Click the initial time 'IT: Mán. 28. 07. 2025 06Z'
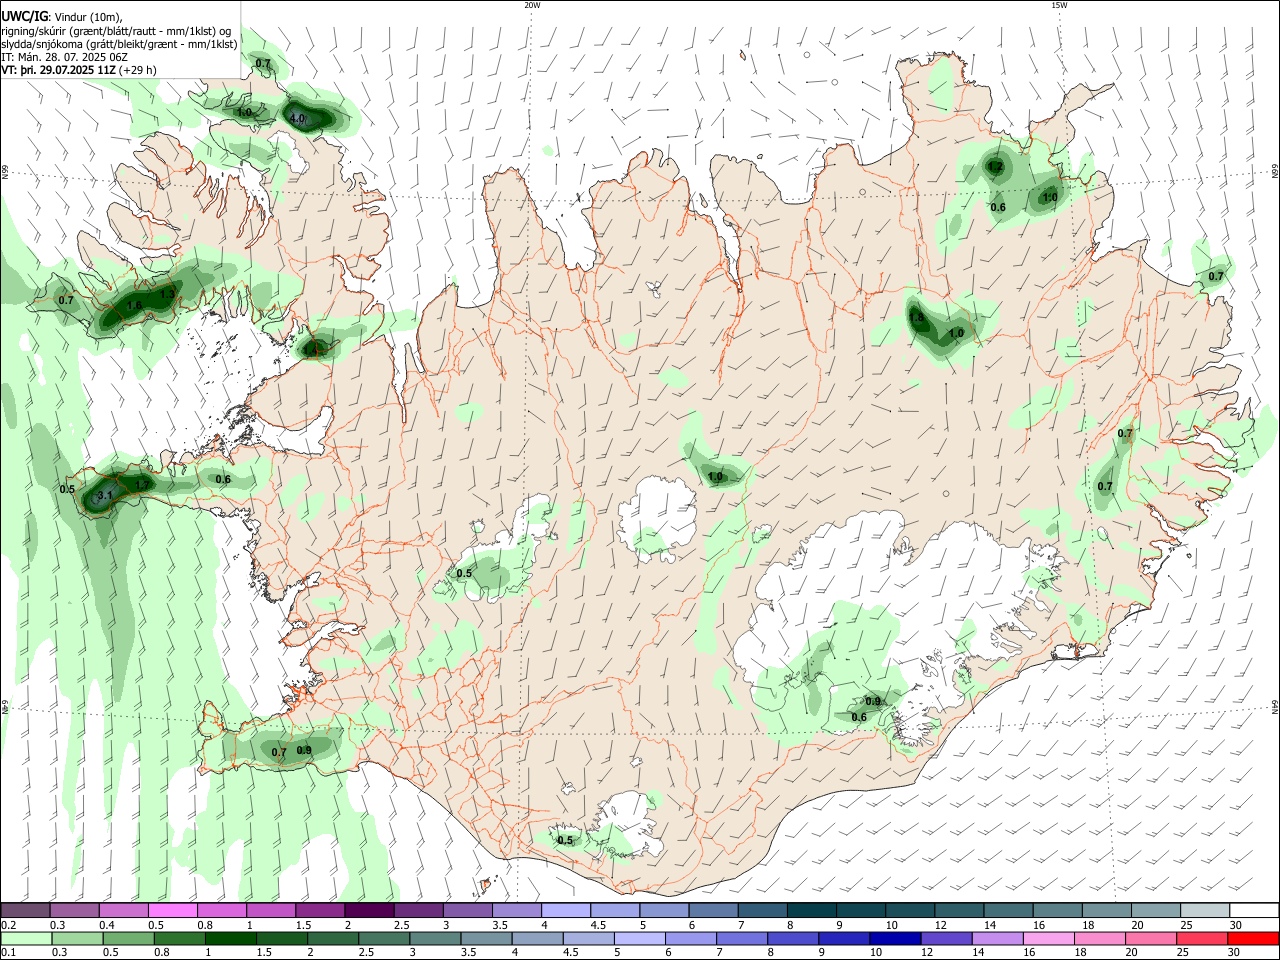This screenshot has height=960, width=1280. (x=64, y=57)
